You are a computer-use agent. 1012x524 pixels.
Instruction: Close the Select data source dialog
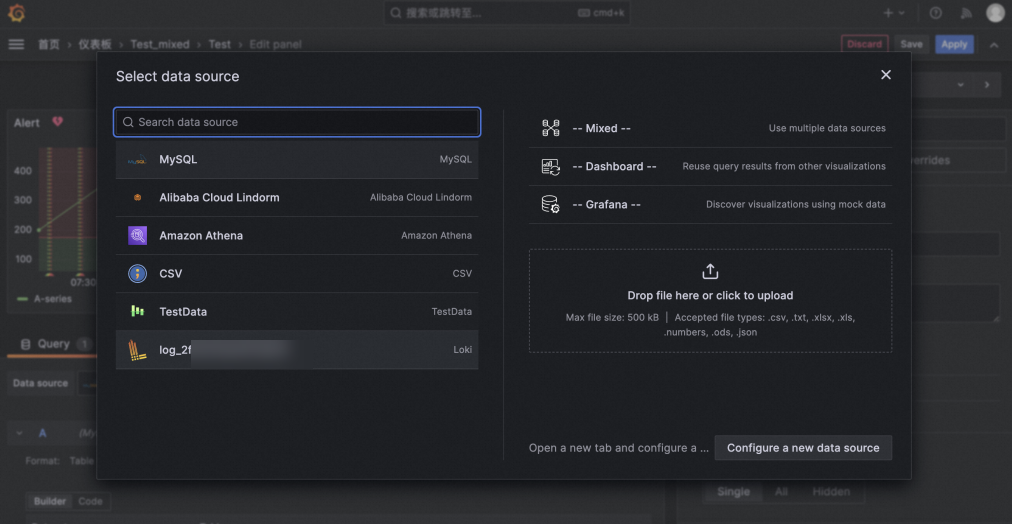click(886, 75)
